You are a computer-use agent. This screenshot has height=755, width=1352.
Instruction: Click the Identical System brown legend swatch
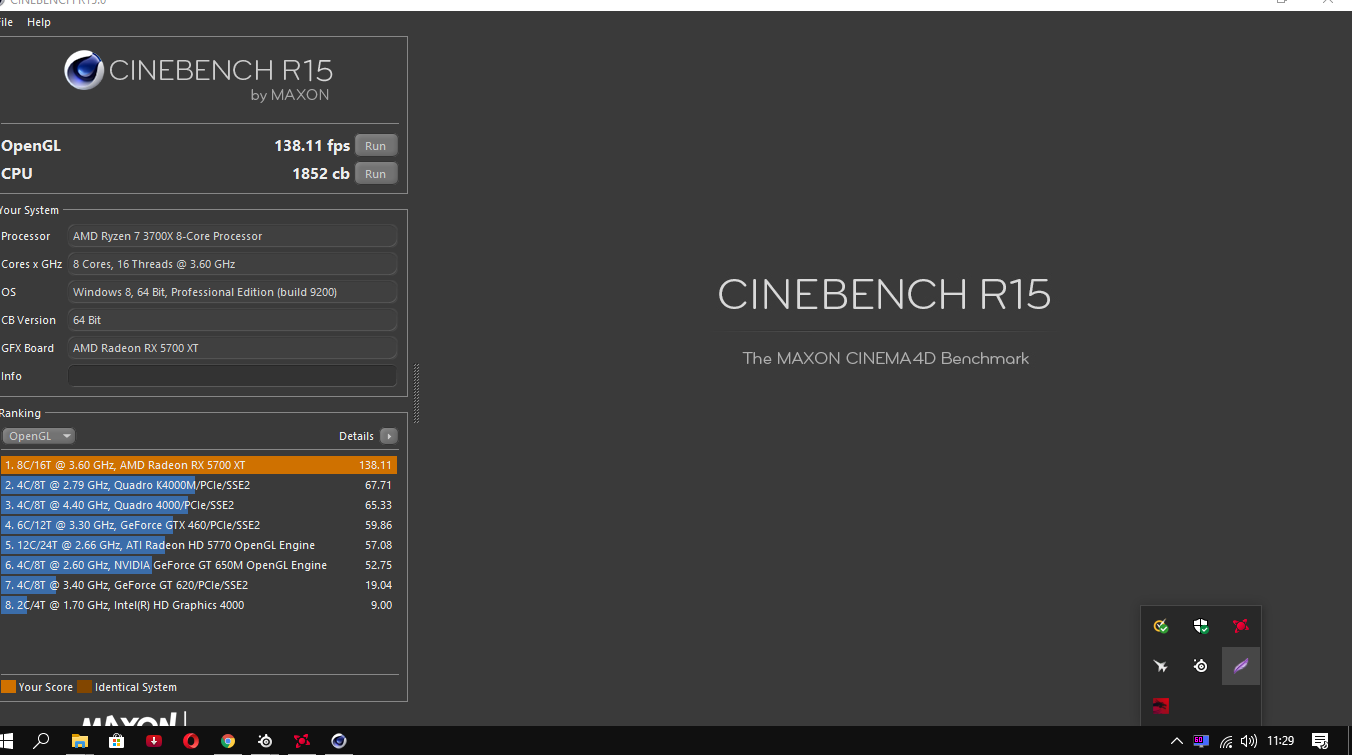click(x=85, y=687)
